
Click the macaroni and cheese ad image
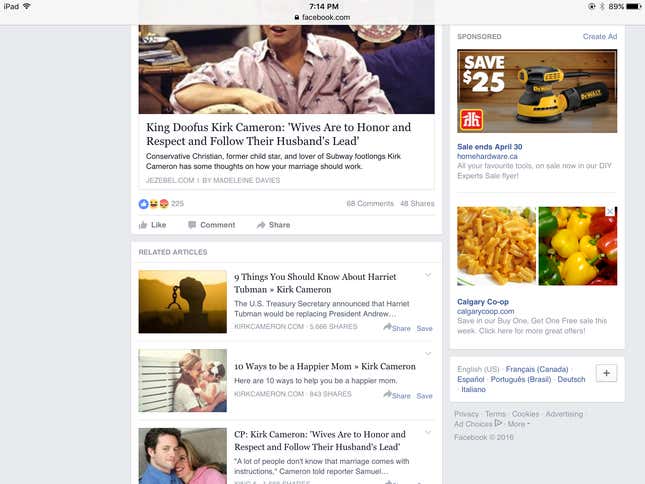497,246
